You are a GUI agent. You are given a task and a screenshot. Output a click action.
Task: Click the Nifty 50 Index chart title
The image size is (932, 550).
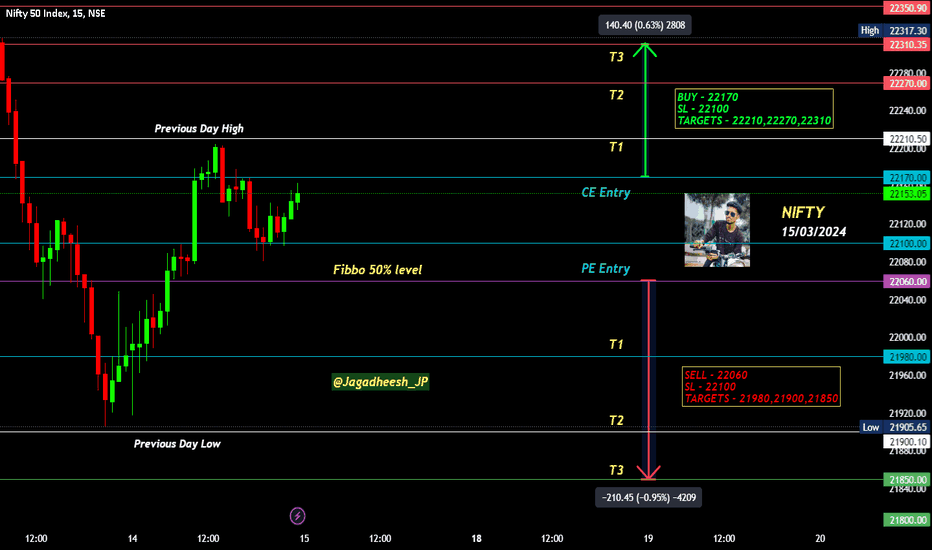(55, 13)
